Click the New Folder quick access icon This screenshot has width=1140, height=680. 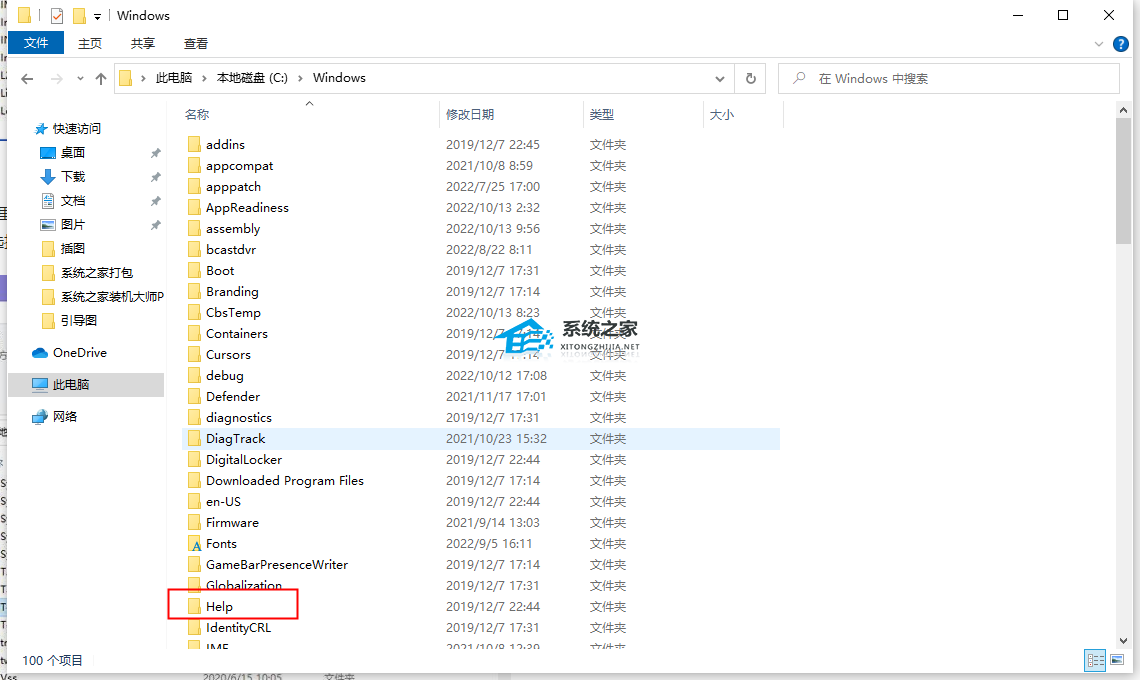tap(79, 15)
